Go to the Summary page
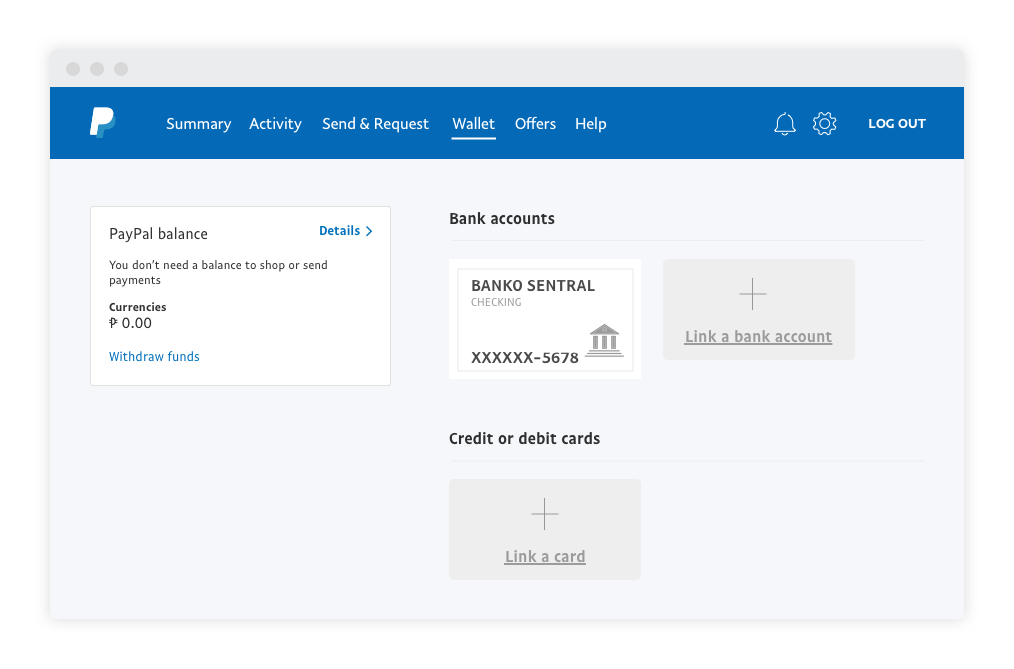Image resolution: width=1014 pixels, height=669 pixels. point(198,124)
